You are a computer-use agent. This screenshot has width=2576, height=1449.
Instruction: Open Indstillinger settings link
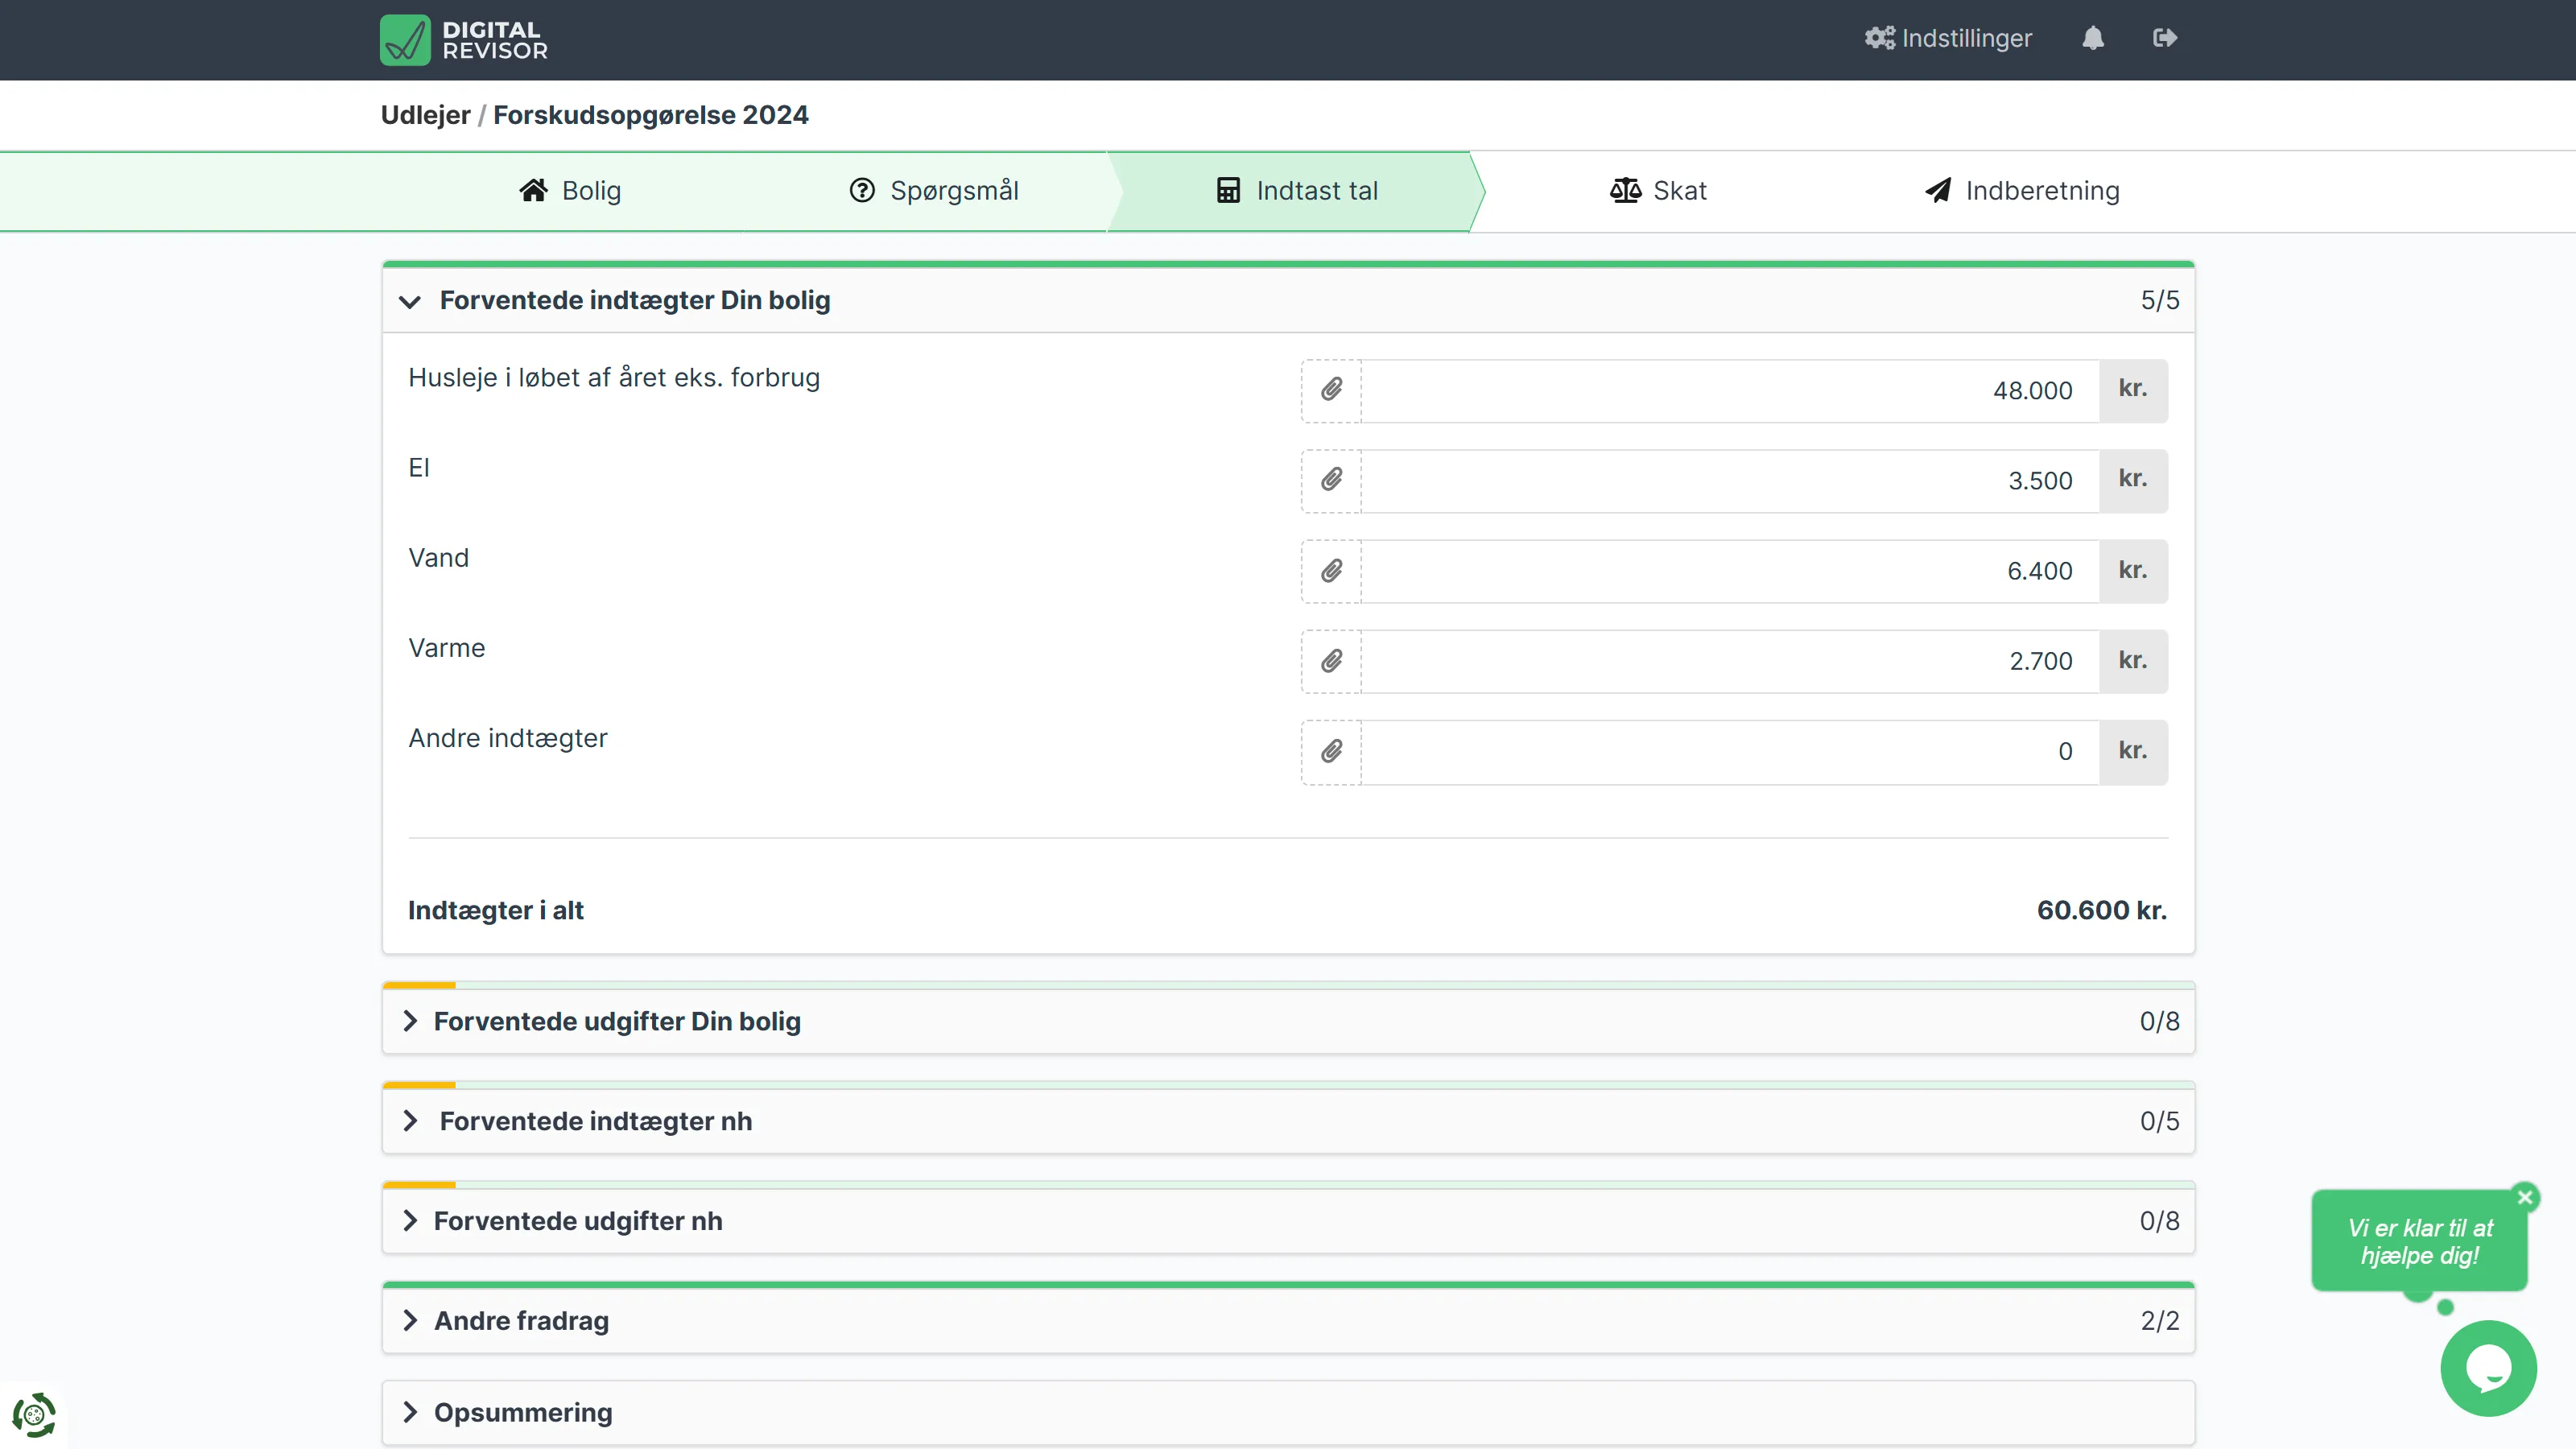(x=1947, y=38)
